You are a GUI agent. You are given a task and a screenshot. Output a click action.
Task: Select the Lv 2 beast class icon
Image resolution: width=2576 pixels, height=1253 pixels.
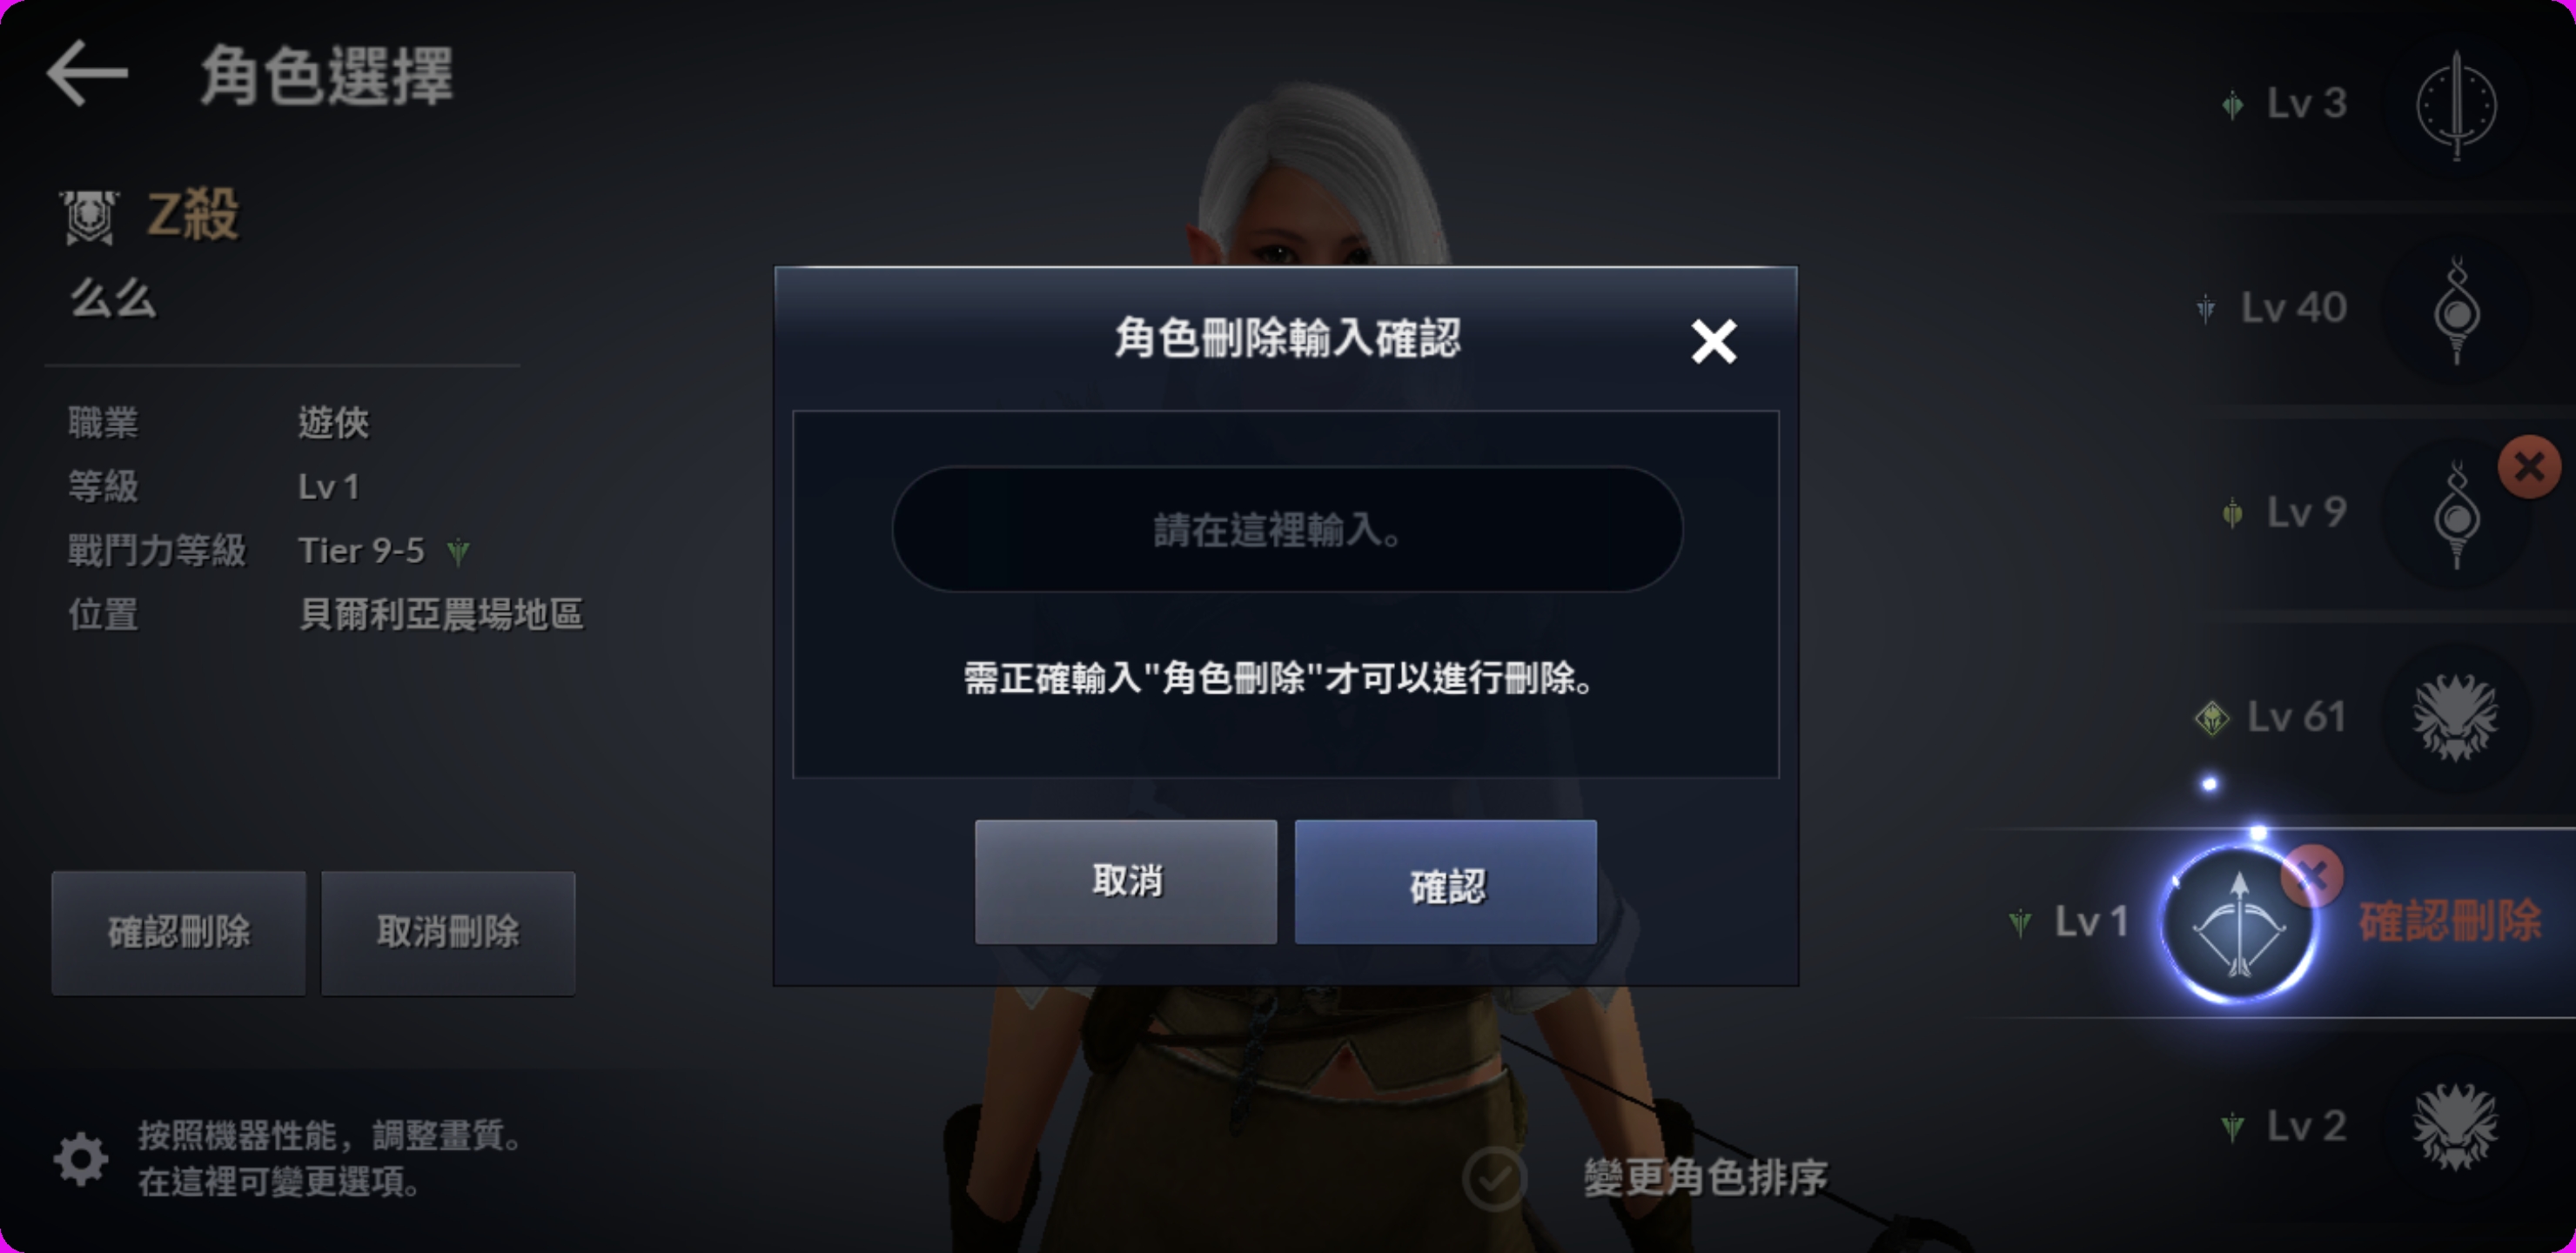(x=2454, y=1127)
